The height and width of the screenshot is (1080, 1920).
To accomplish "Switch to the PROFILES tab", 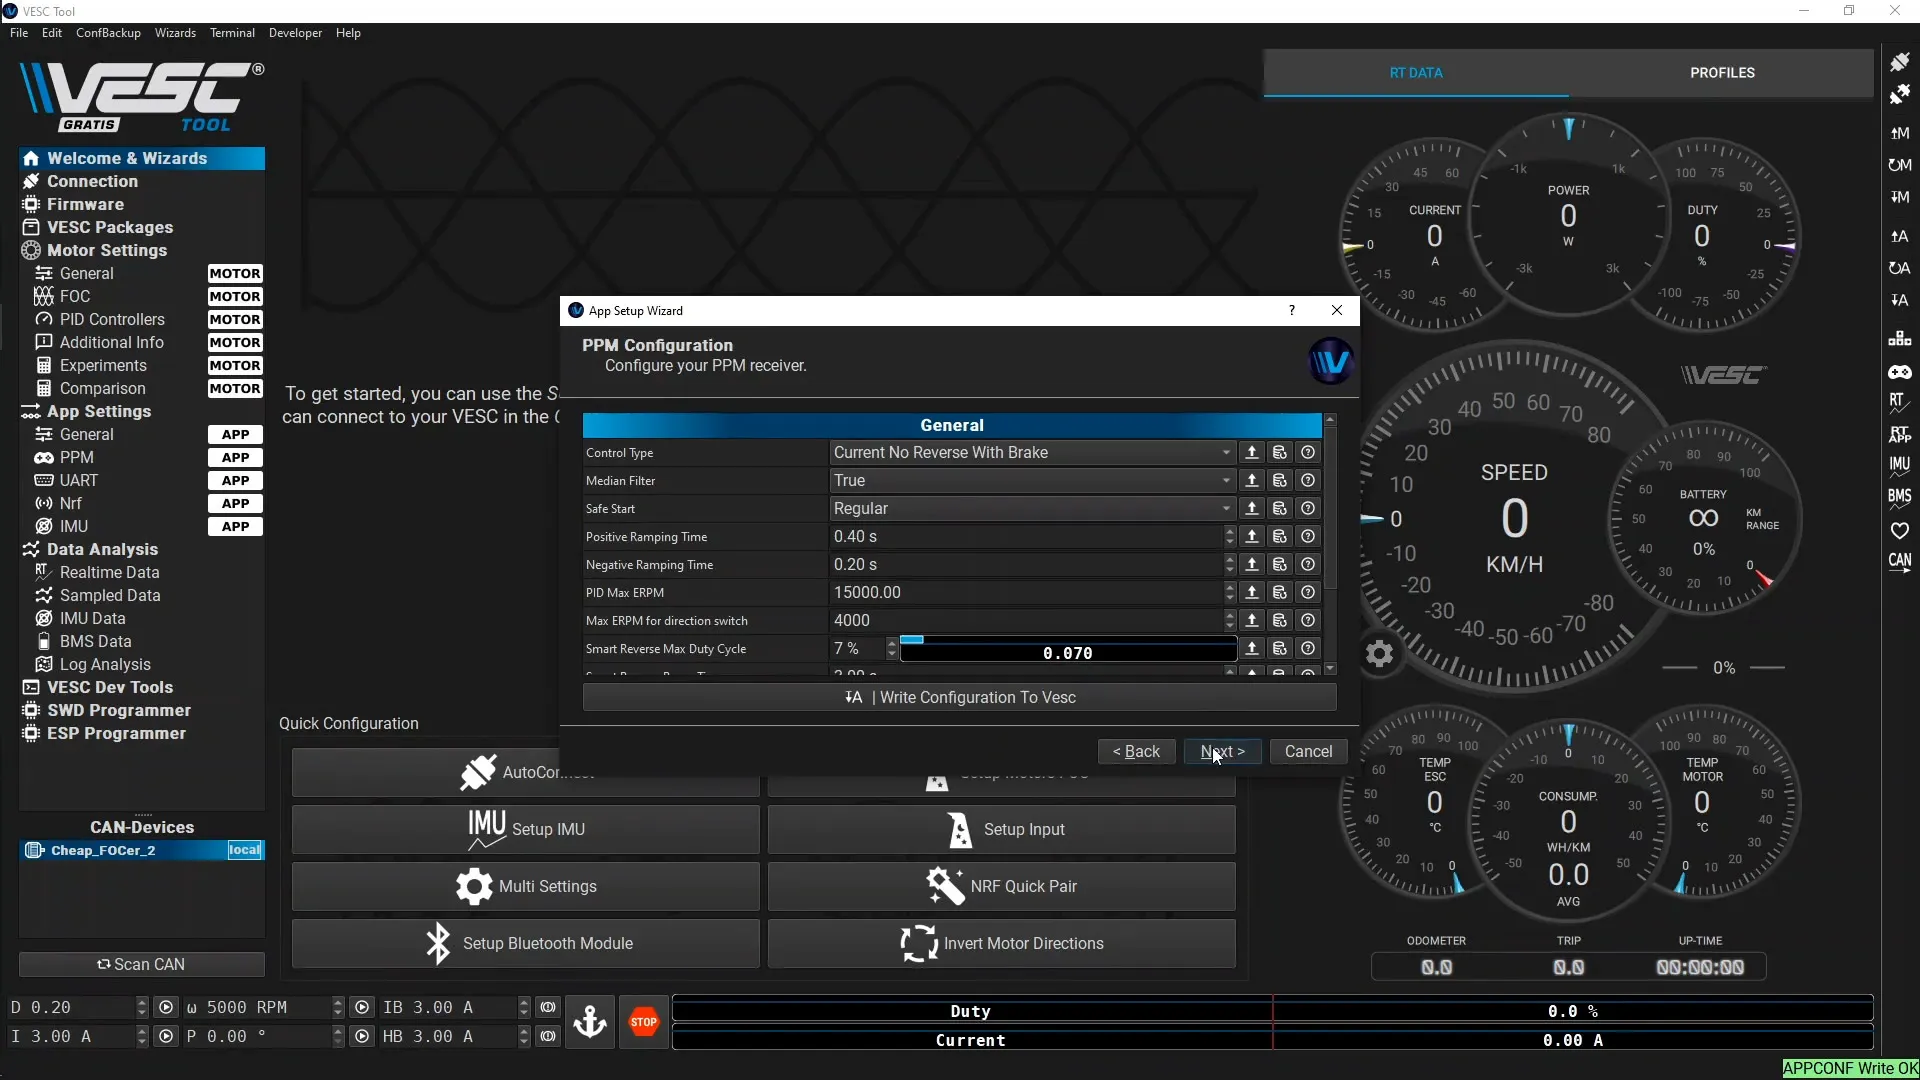I will click(x=1721, y=72).
